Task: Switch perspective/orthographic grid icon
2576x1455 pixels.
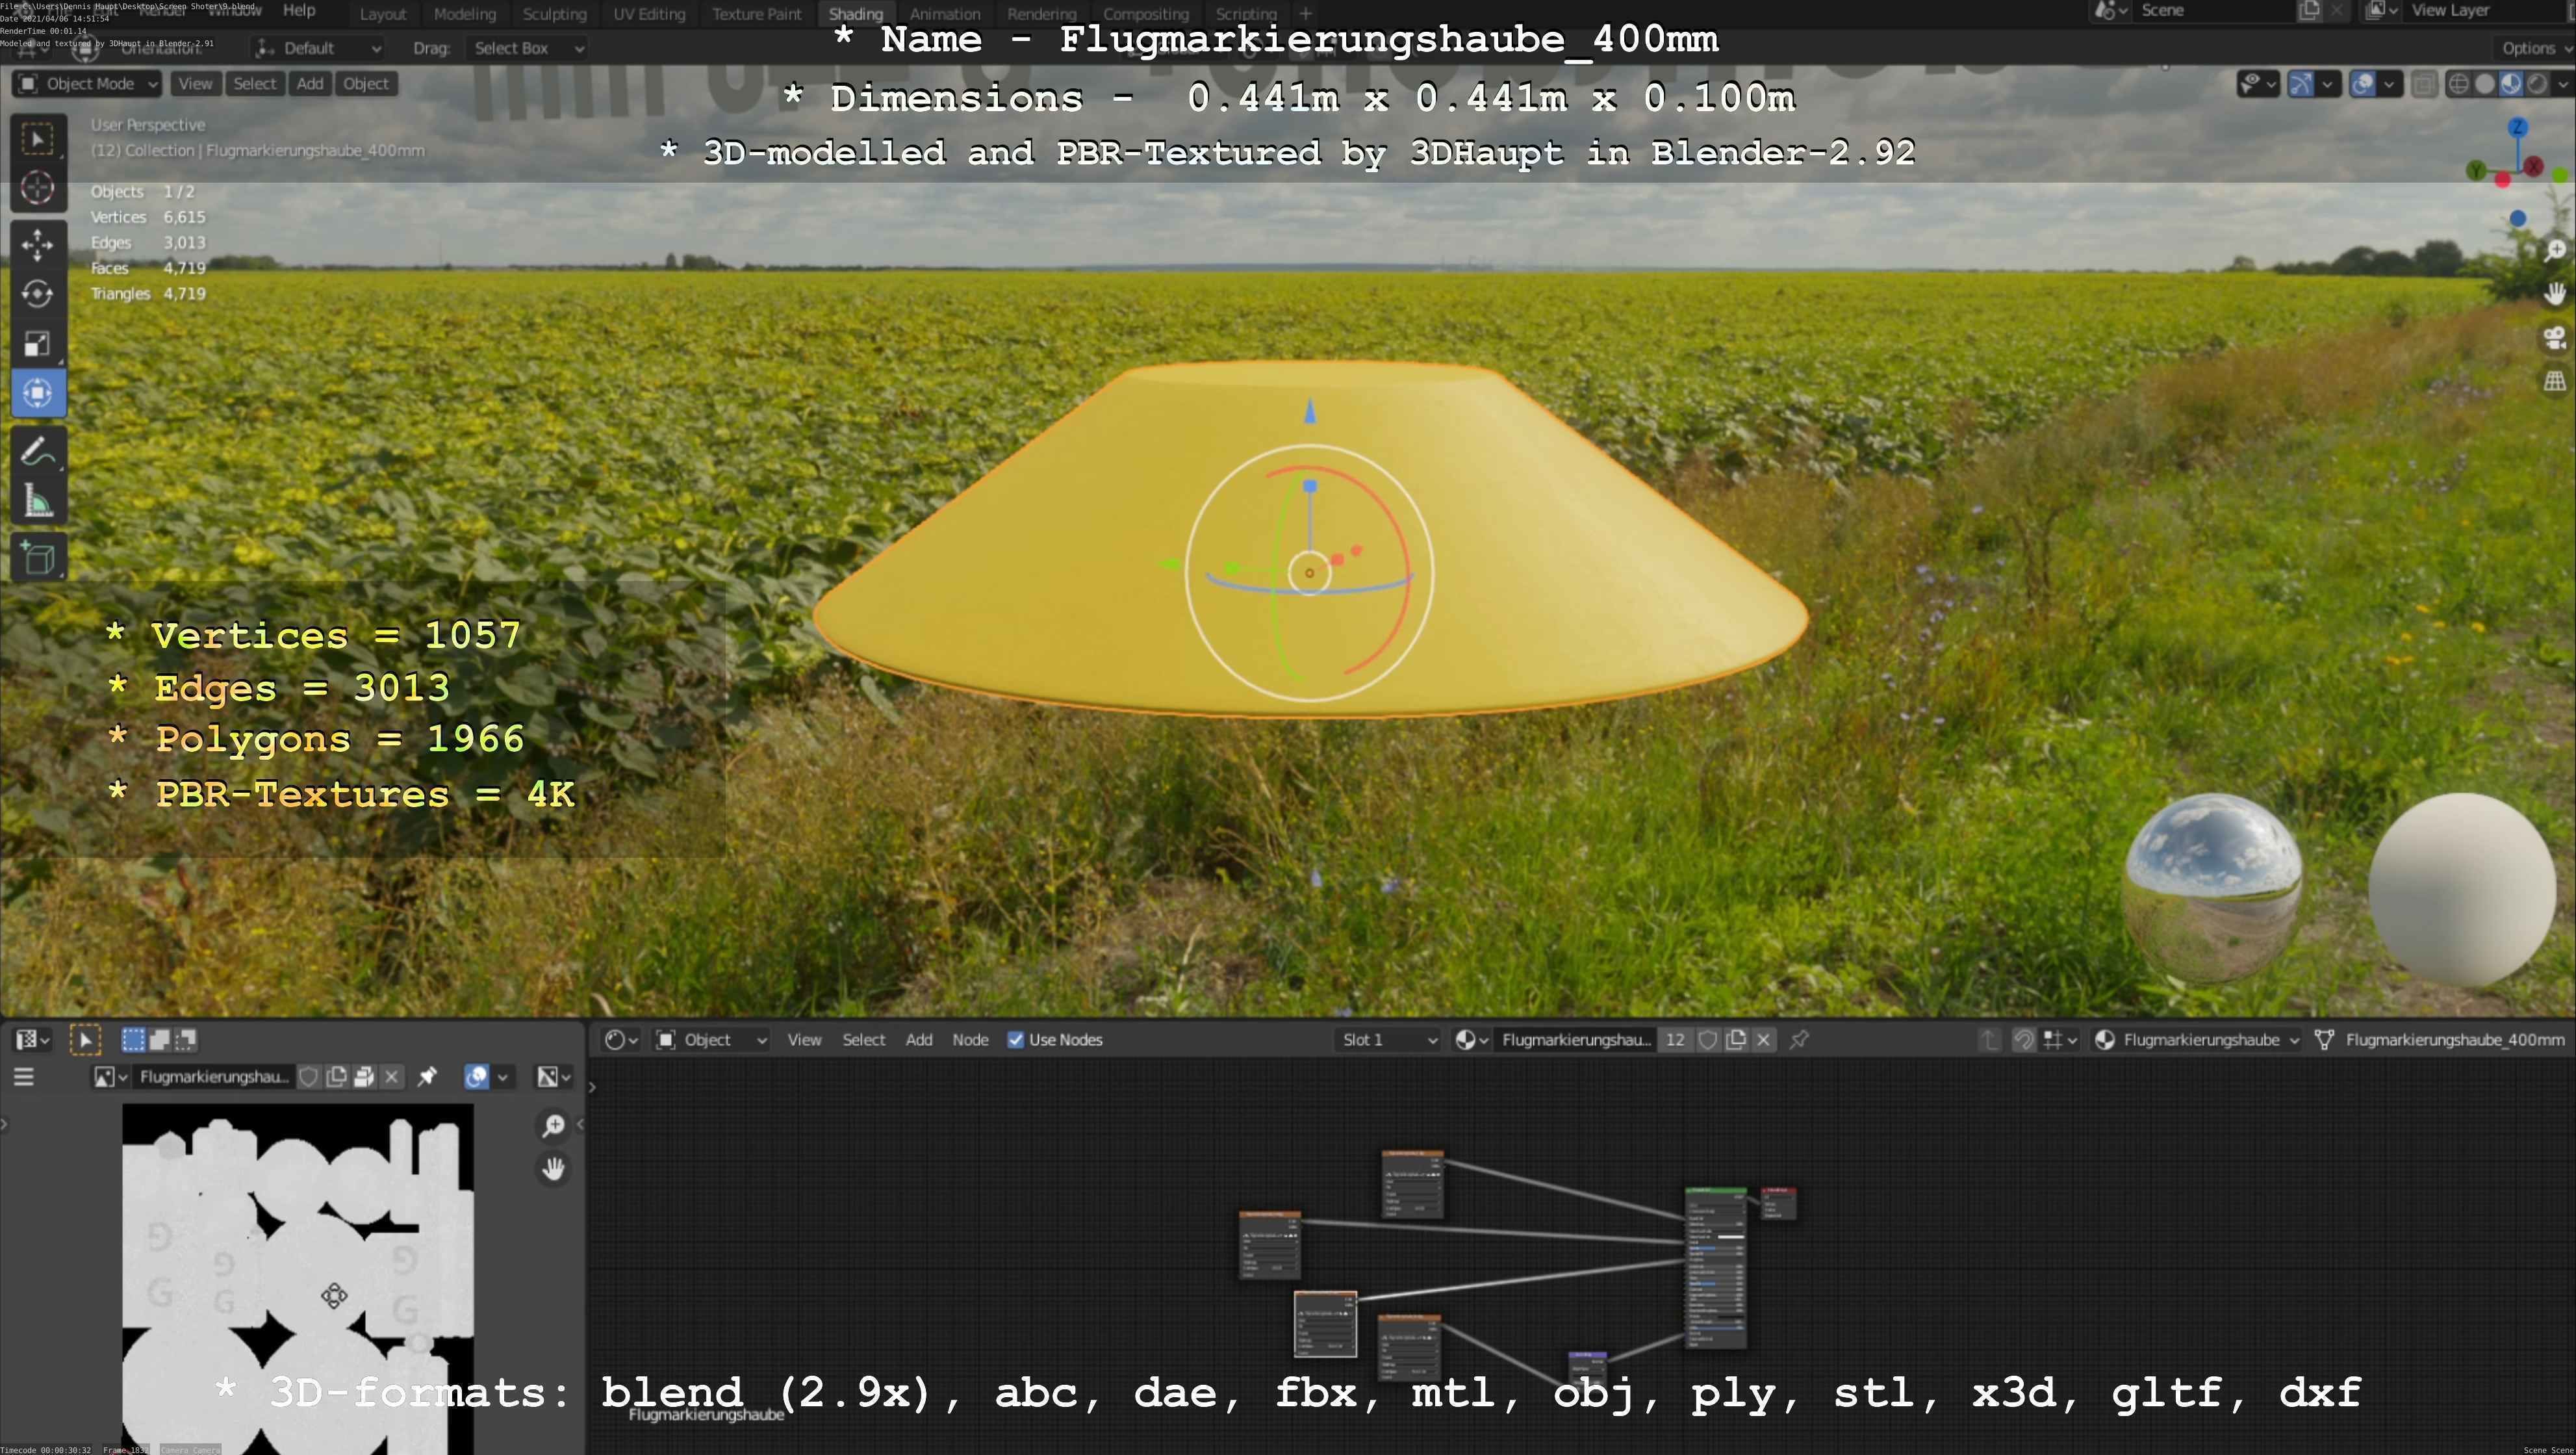Action: pos(2555,381)
